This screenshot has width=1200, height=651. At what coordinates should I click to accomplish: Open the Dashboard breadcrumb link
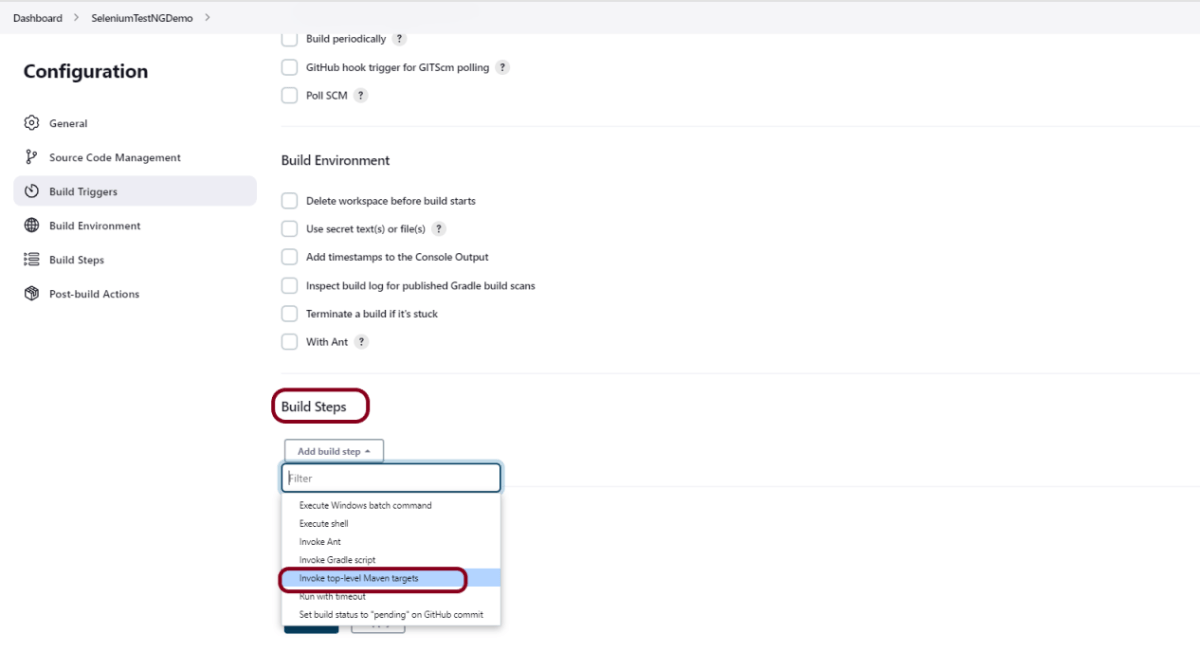click(x=37, y=18)
